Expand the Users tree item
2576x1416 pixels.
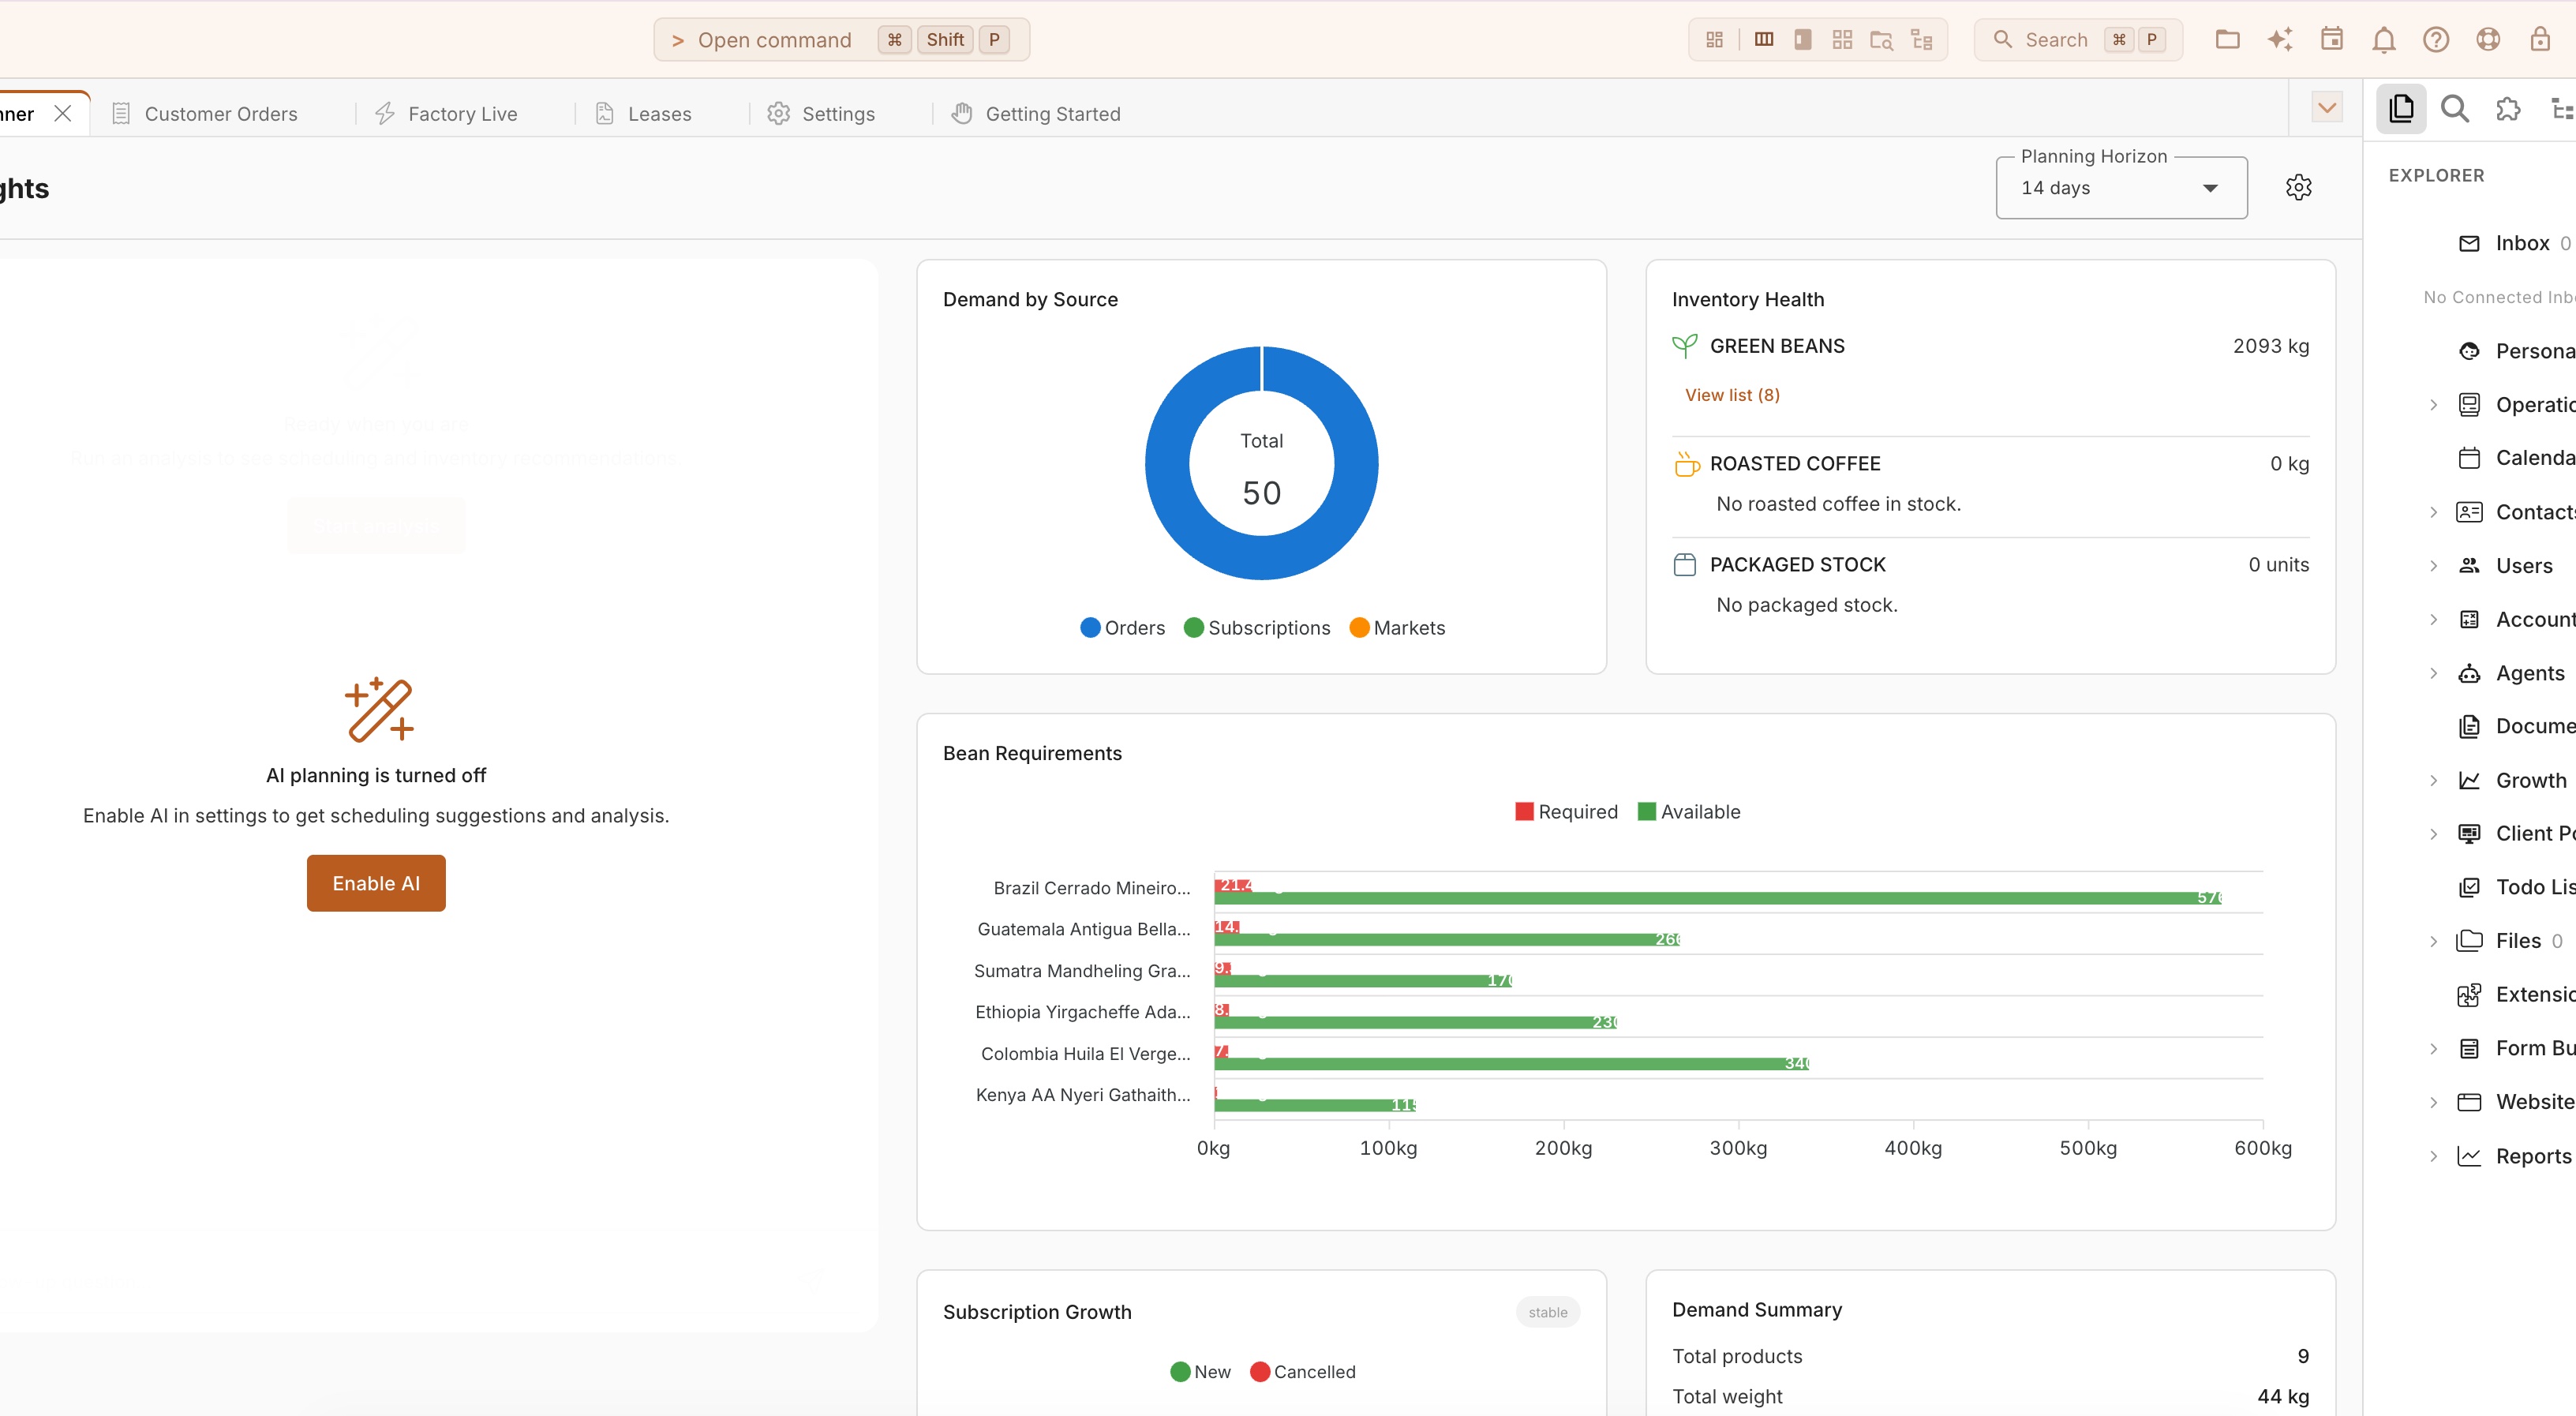click(2434, 566)
